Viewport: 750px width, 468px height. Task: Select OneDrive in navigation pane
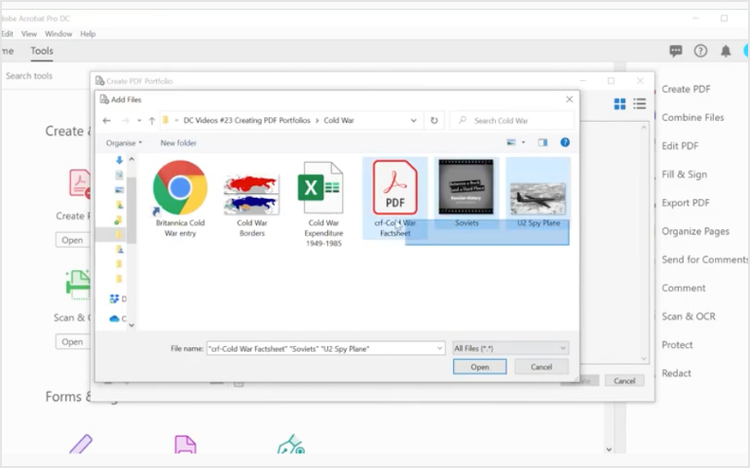118,318
